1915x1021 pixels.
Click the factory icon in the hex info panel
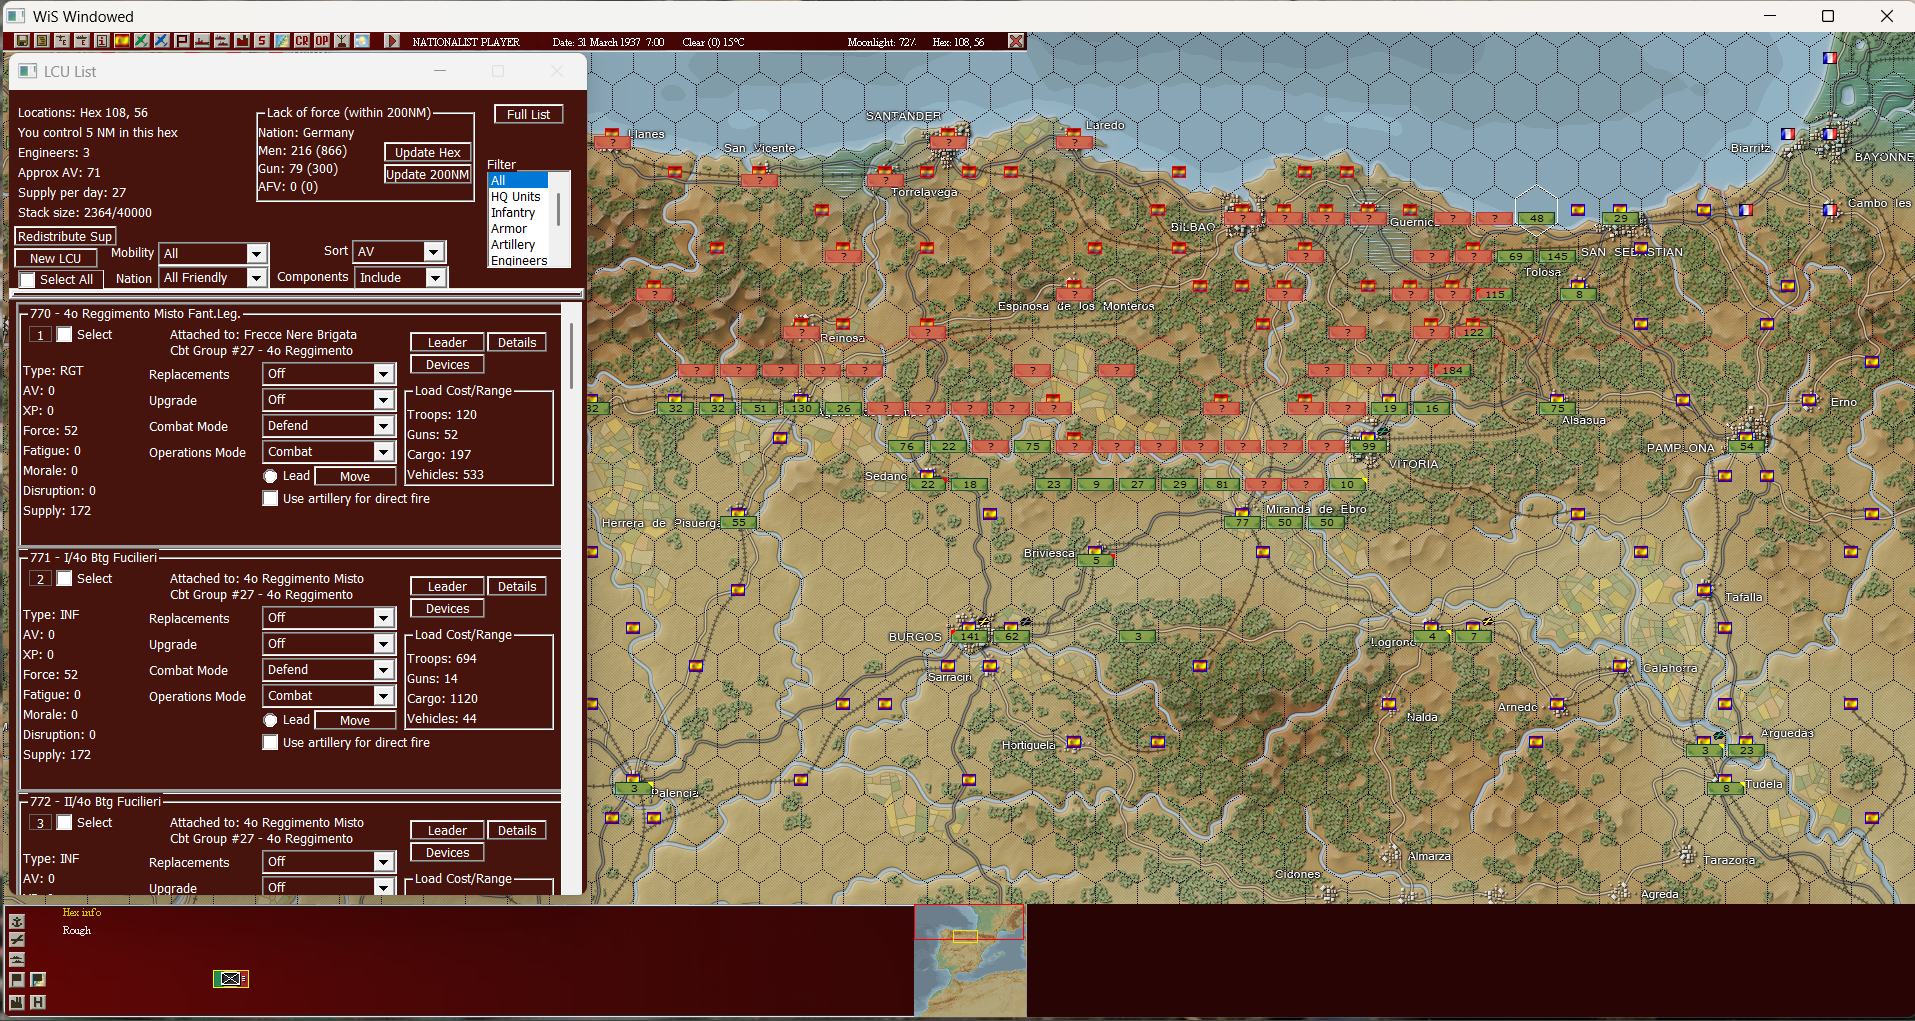click(17, 1002)
